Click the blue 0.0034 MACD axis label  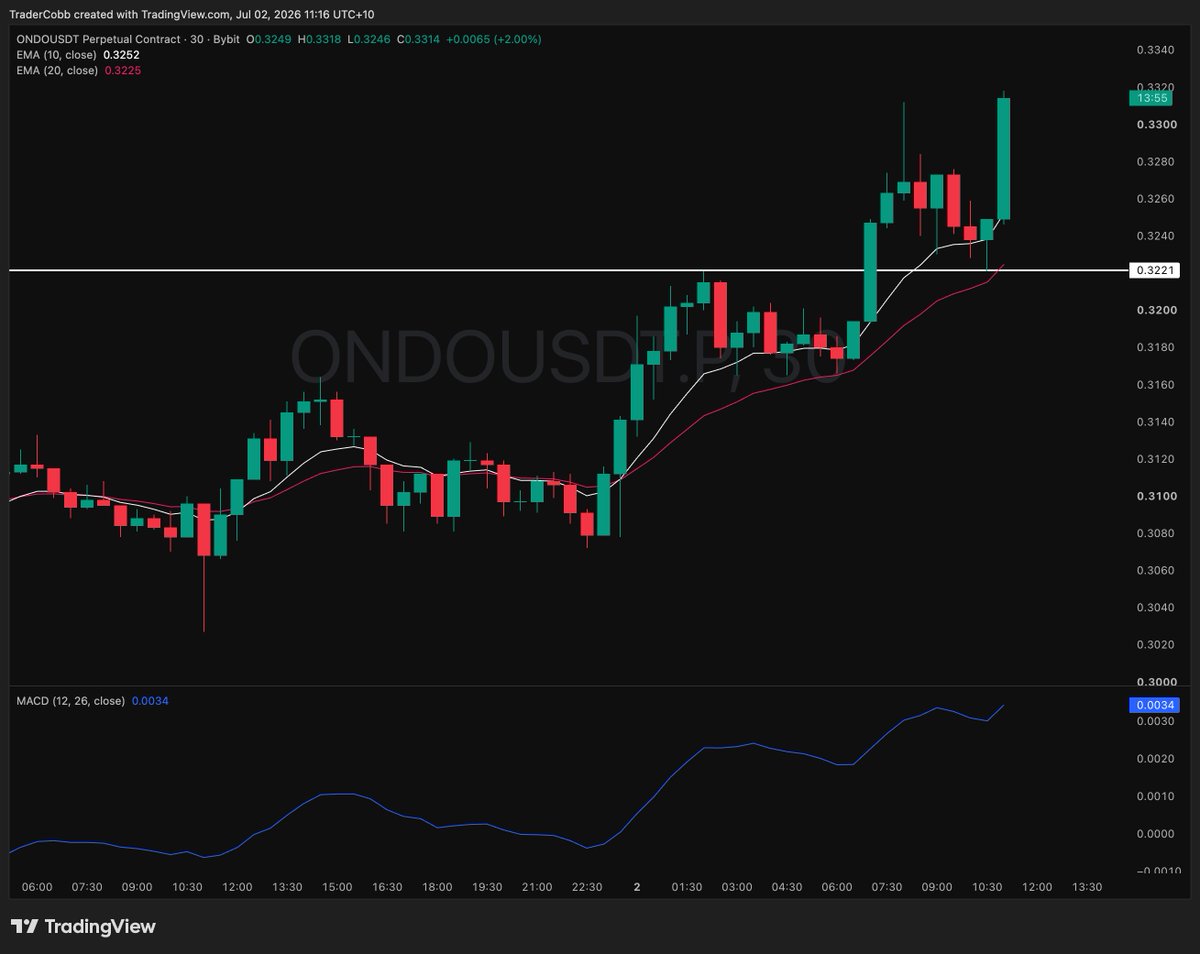pos(1155,705)
